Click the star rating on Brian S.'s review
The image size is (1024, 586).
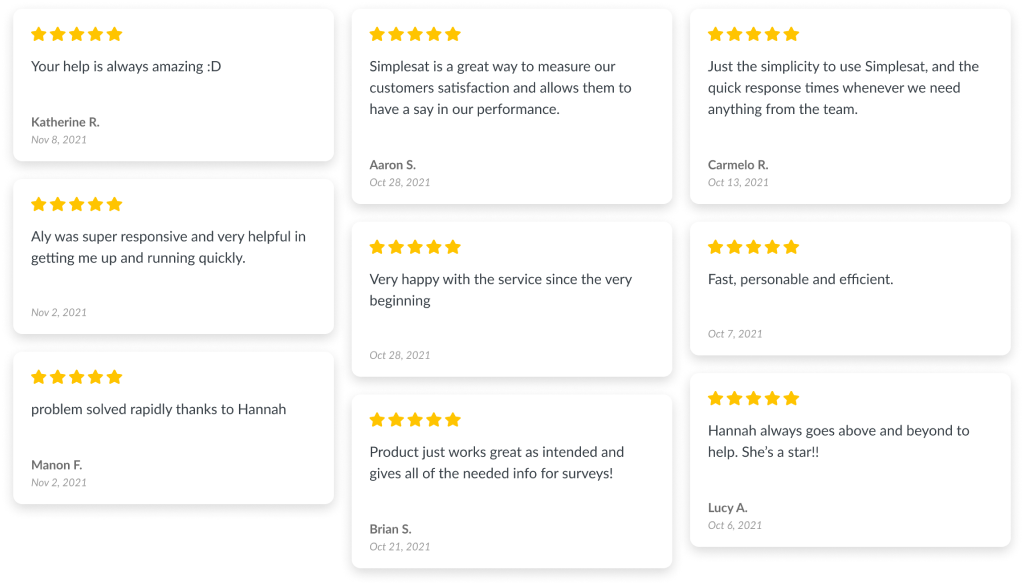coord(415,419)
